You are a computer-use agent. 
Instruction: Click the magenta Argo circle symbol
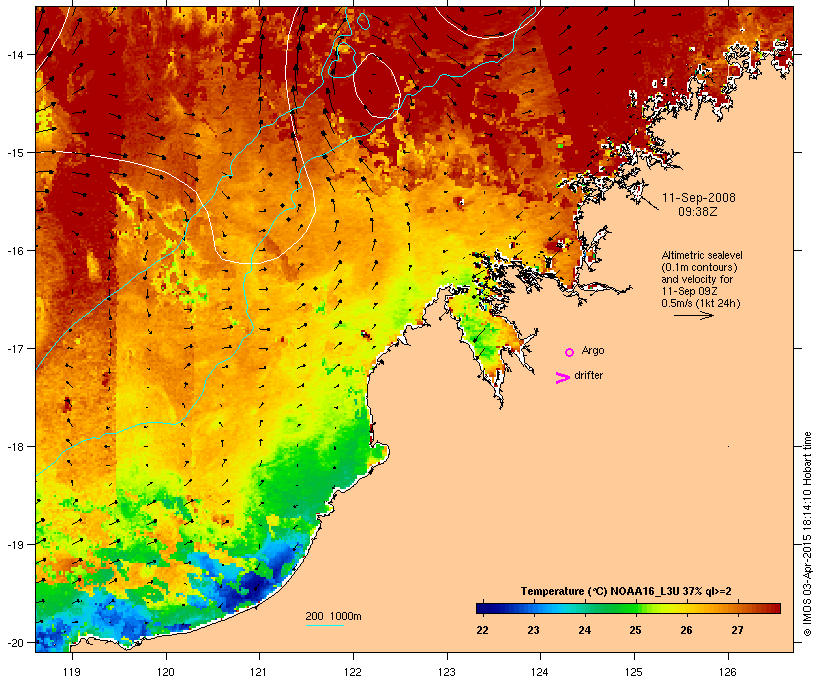(x=570, y=353)
